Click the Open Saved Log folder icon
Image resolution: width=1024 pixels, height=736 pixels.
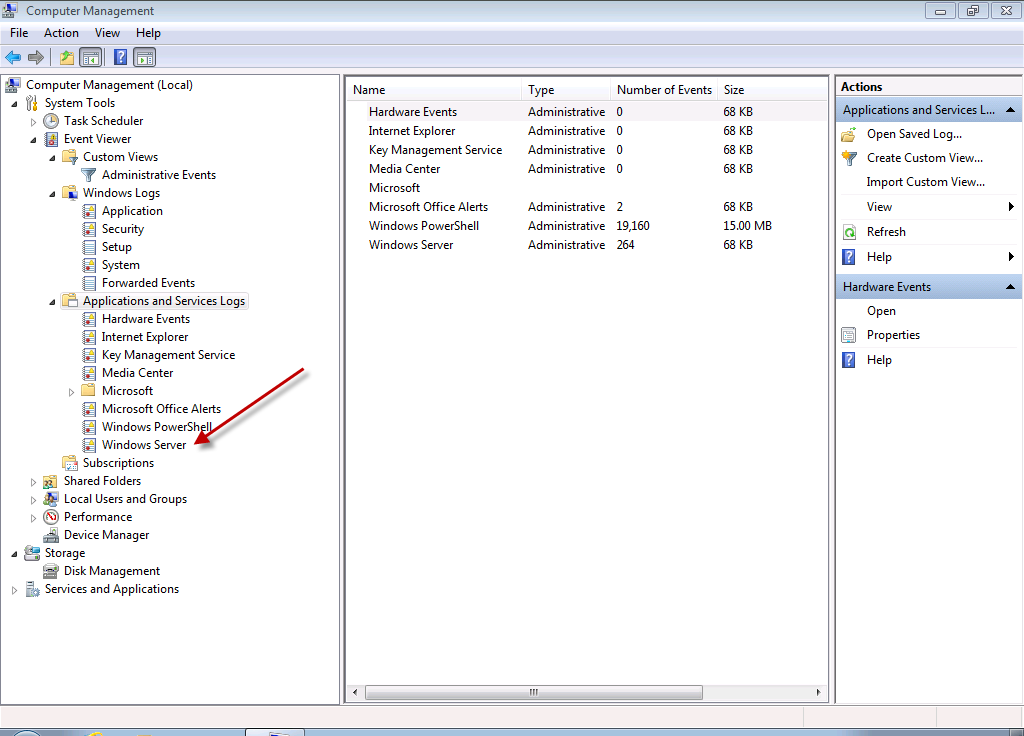tap(849, 134)
